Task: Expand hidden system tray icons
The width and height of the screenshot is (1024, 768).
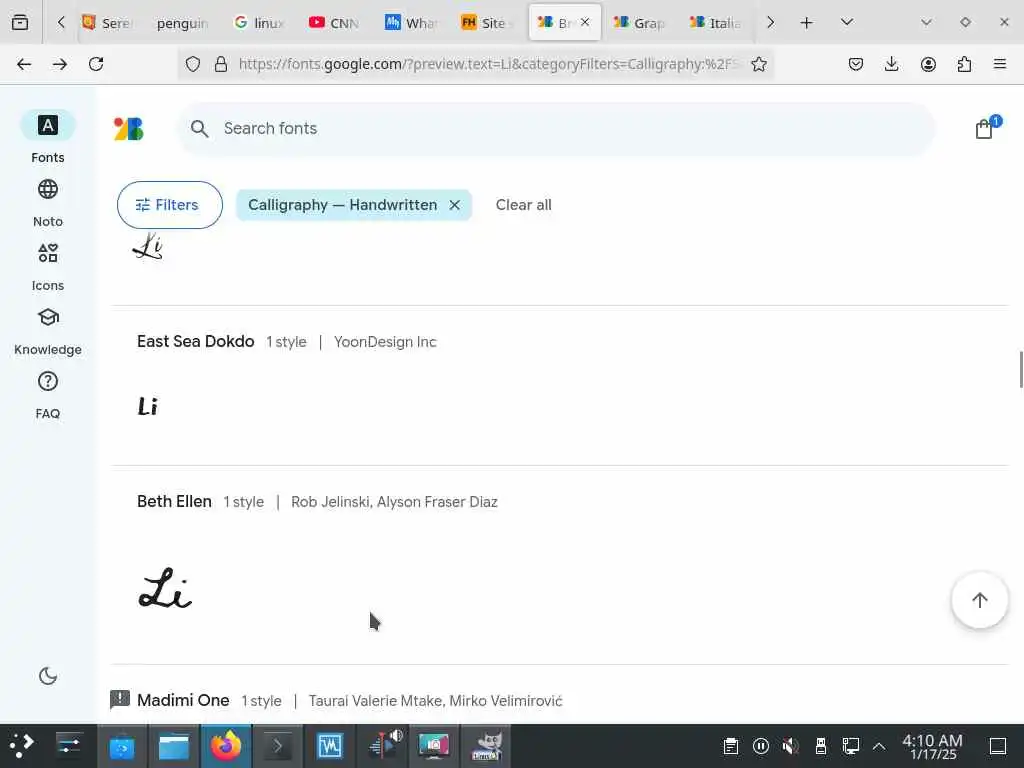Action: click(879, 746)
